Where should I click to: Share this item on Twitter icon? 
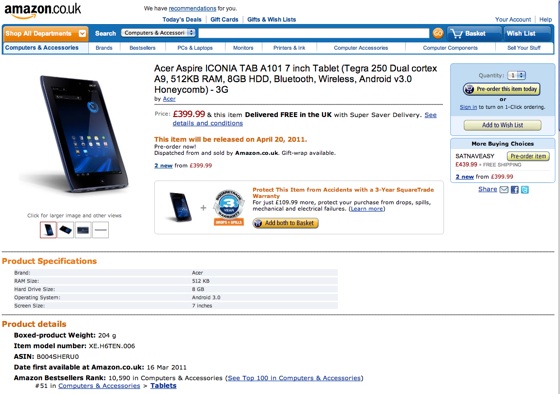tap(525, 190)
